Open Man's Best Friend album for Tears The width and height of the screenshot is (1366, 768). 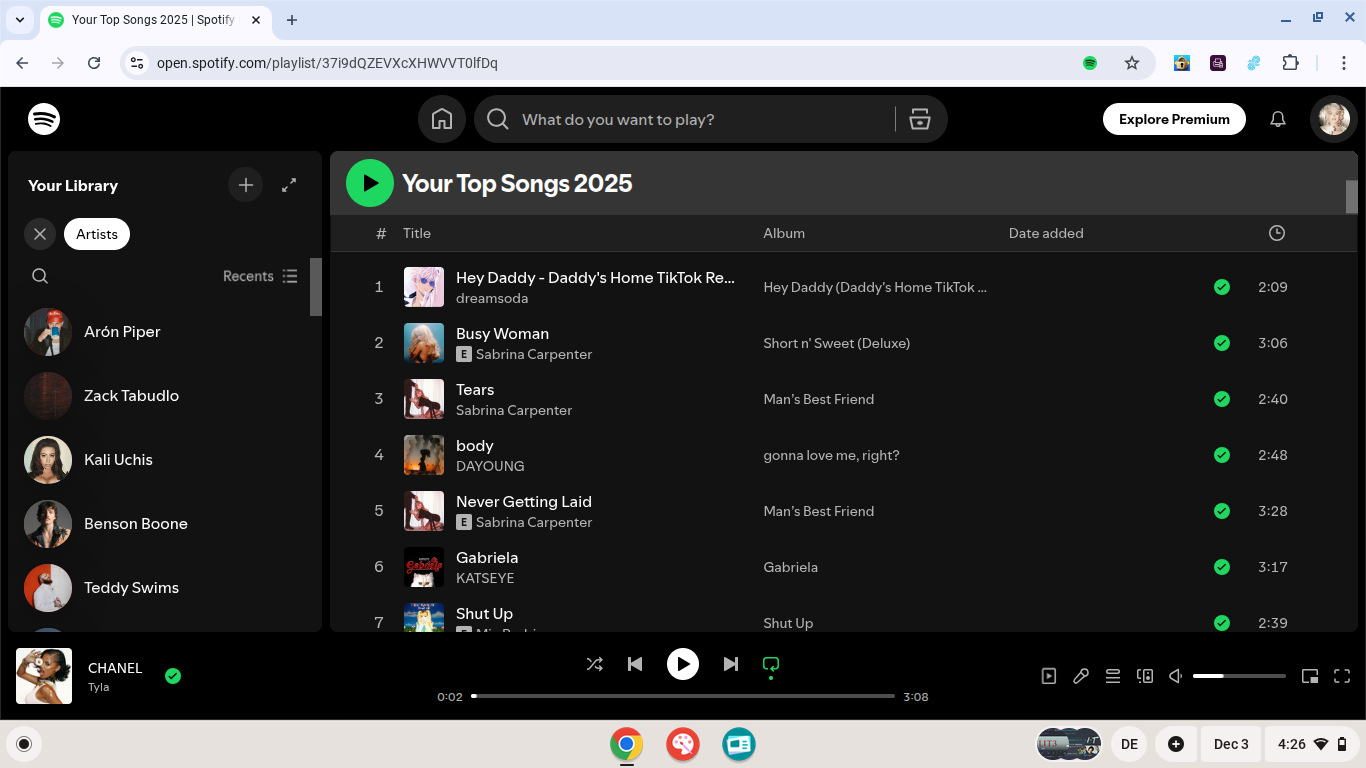pos(818,399)
